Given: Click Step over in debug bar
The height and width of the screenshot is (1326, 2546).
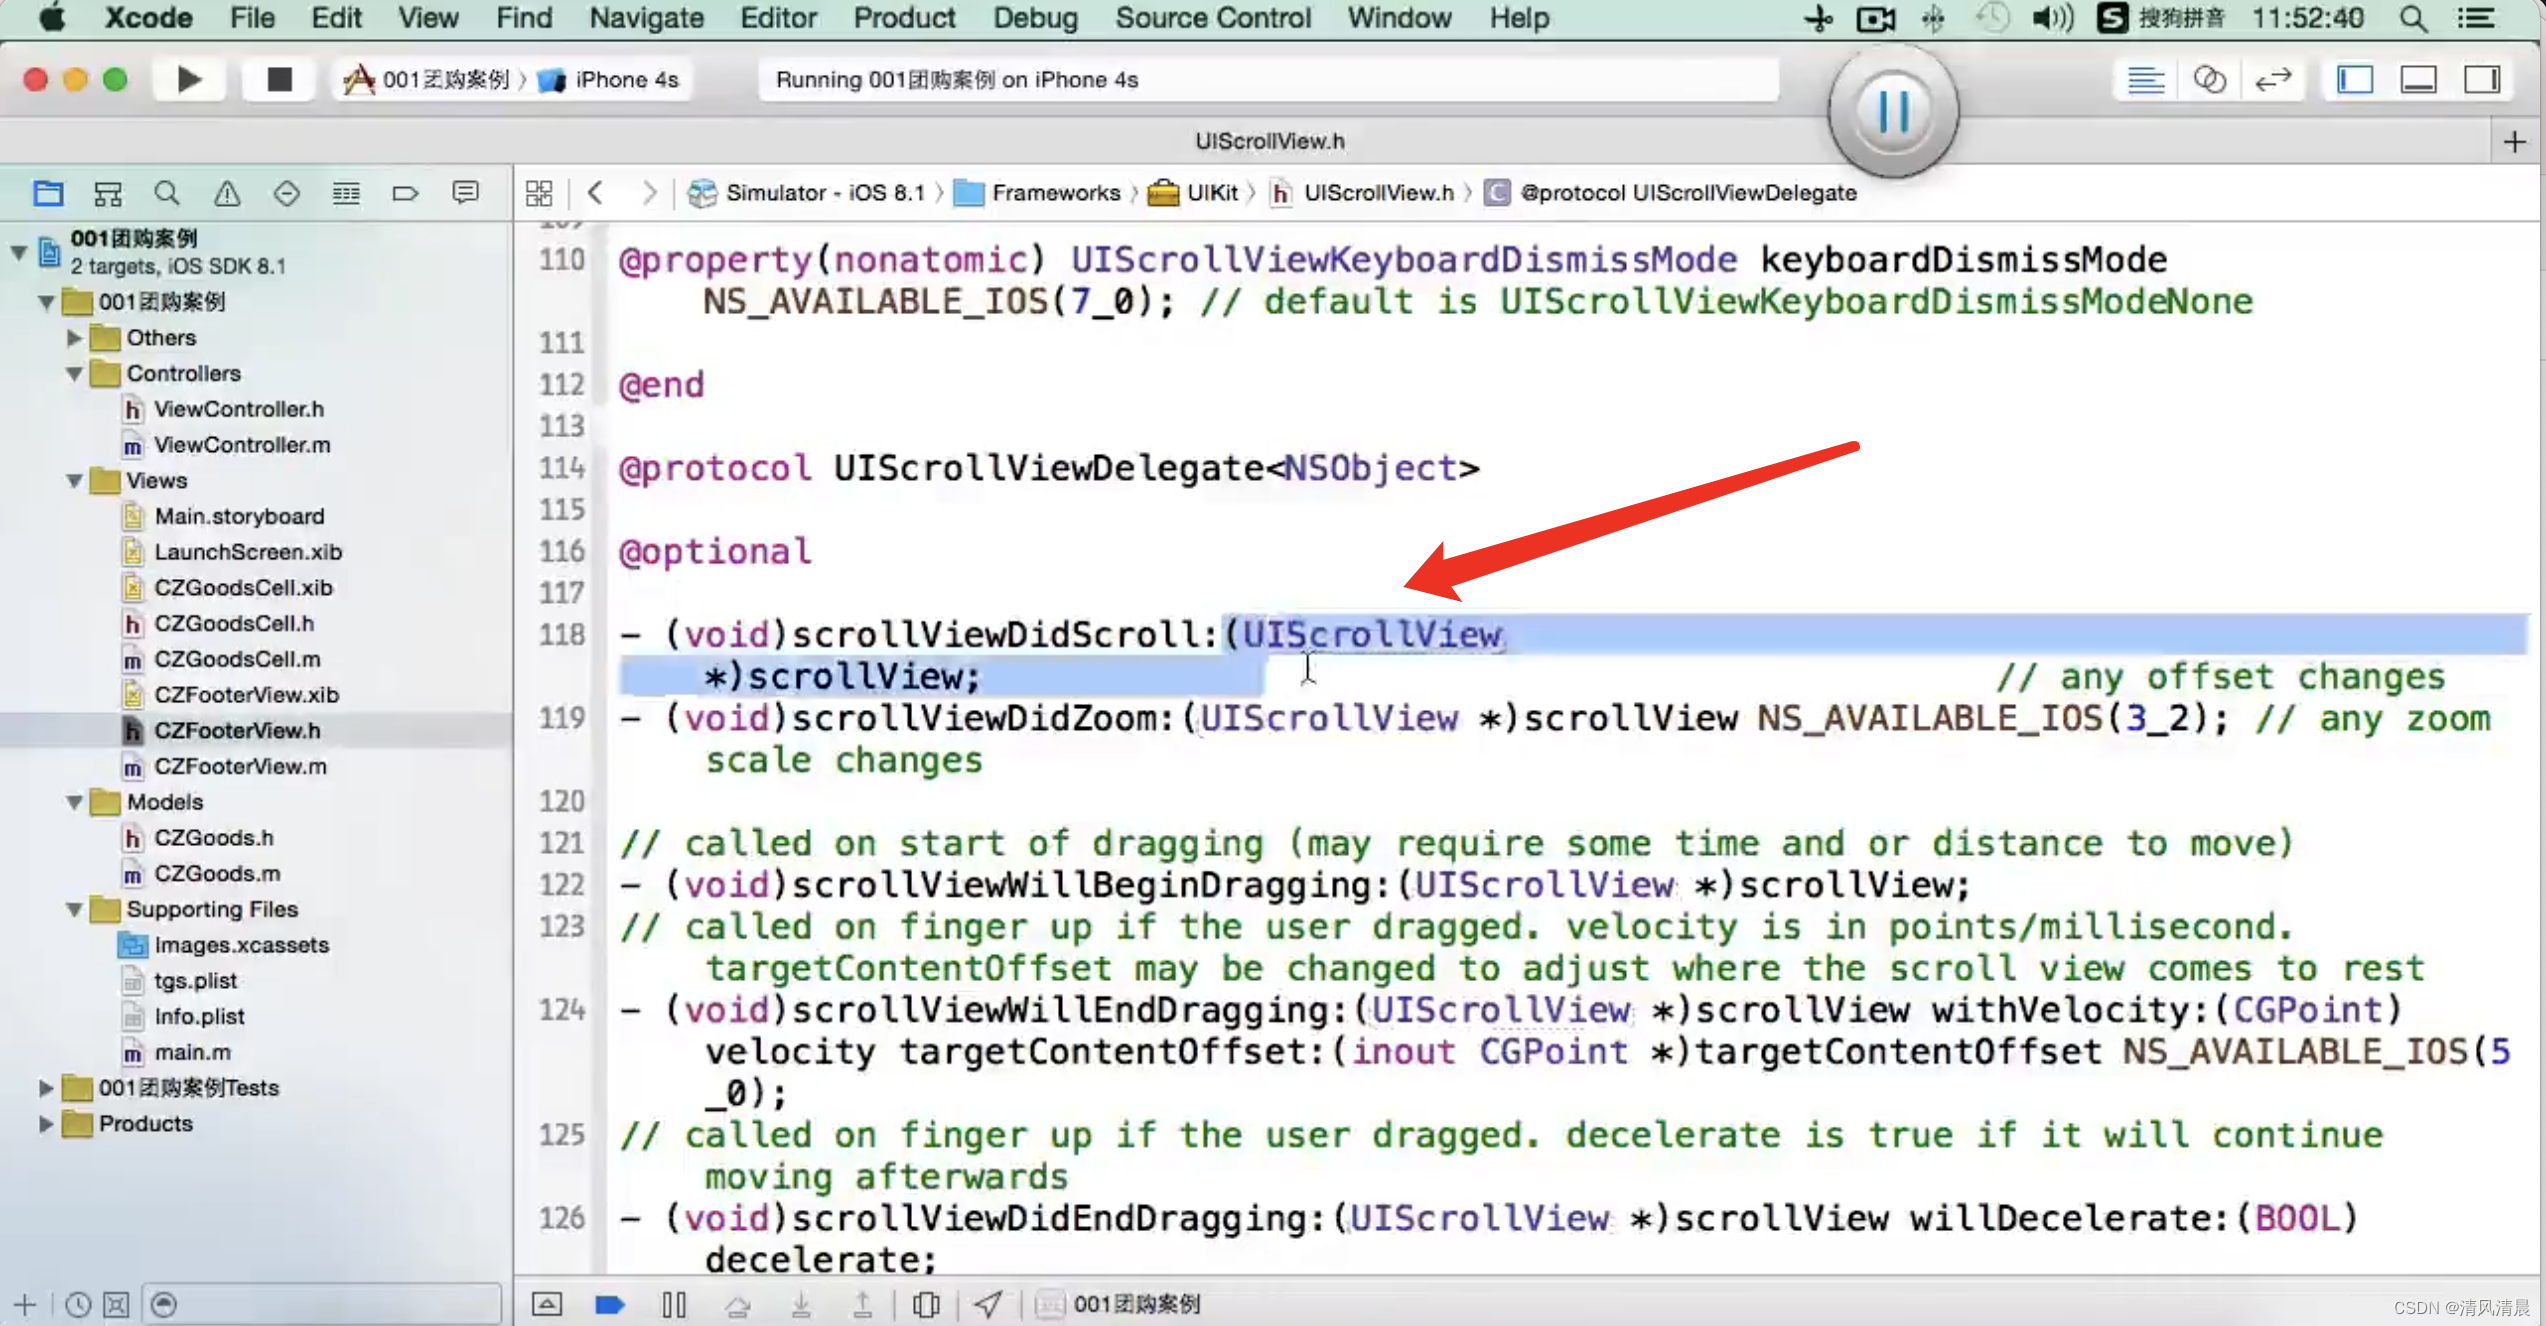Looking at the screenshot, I should 738,1304.
